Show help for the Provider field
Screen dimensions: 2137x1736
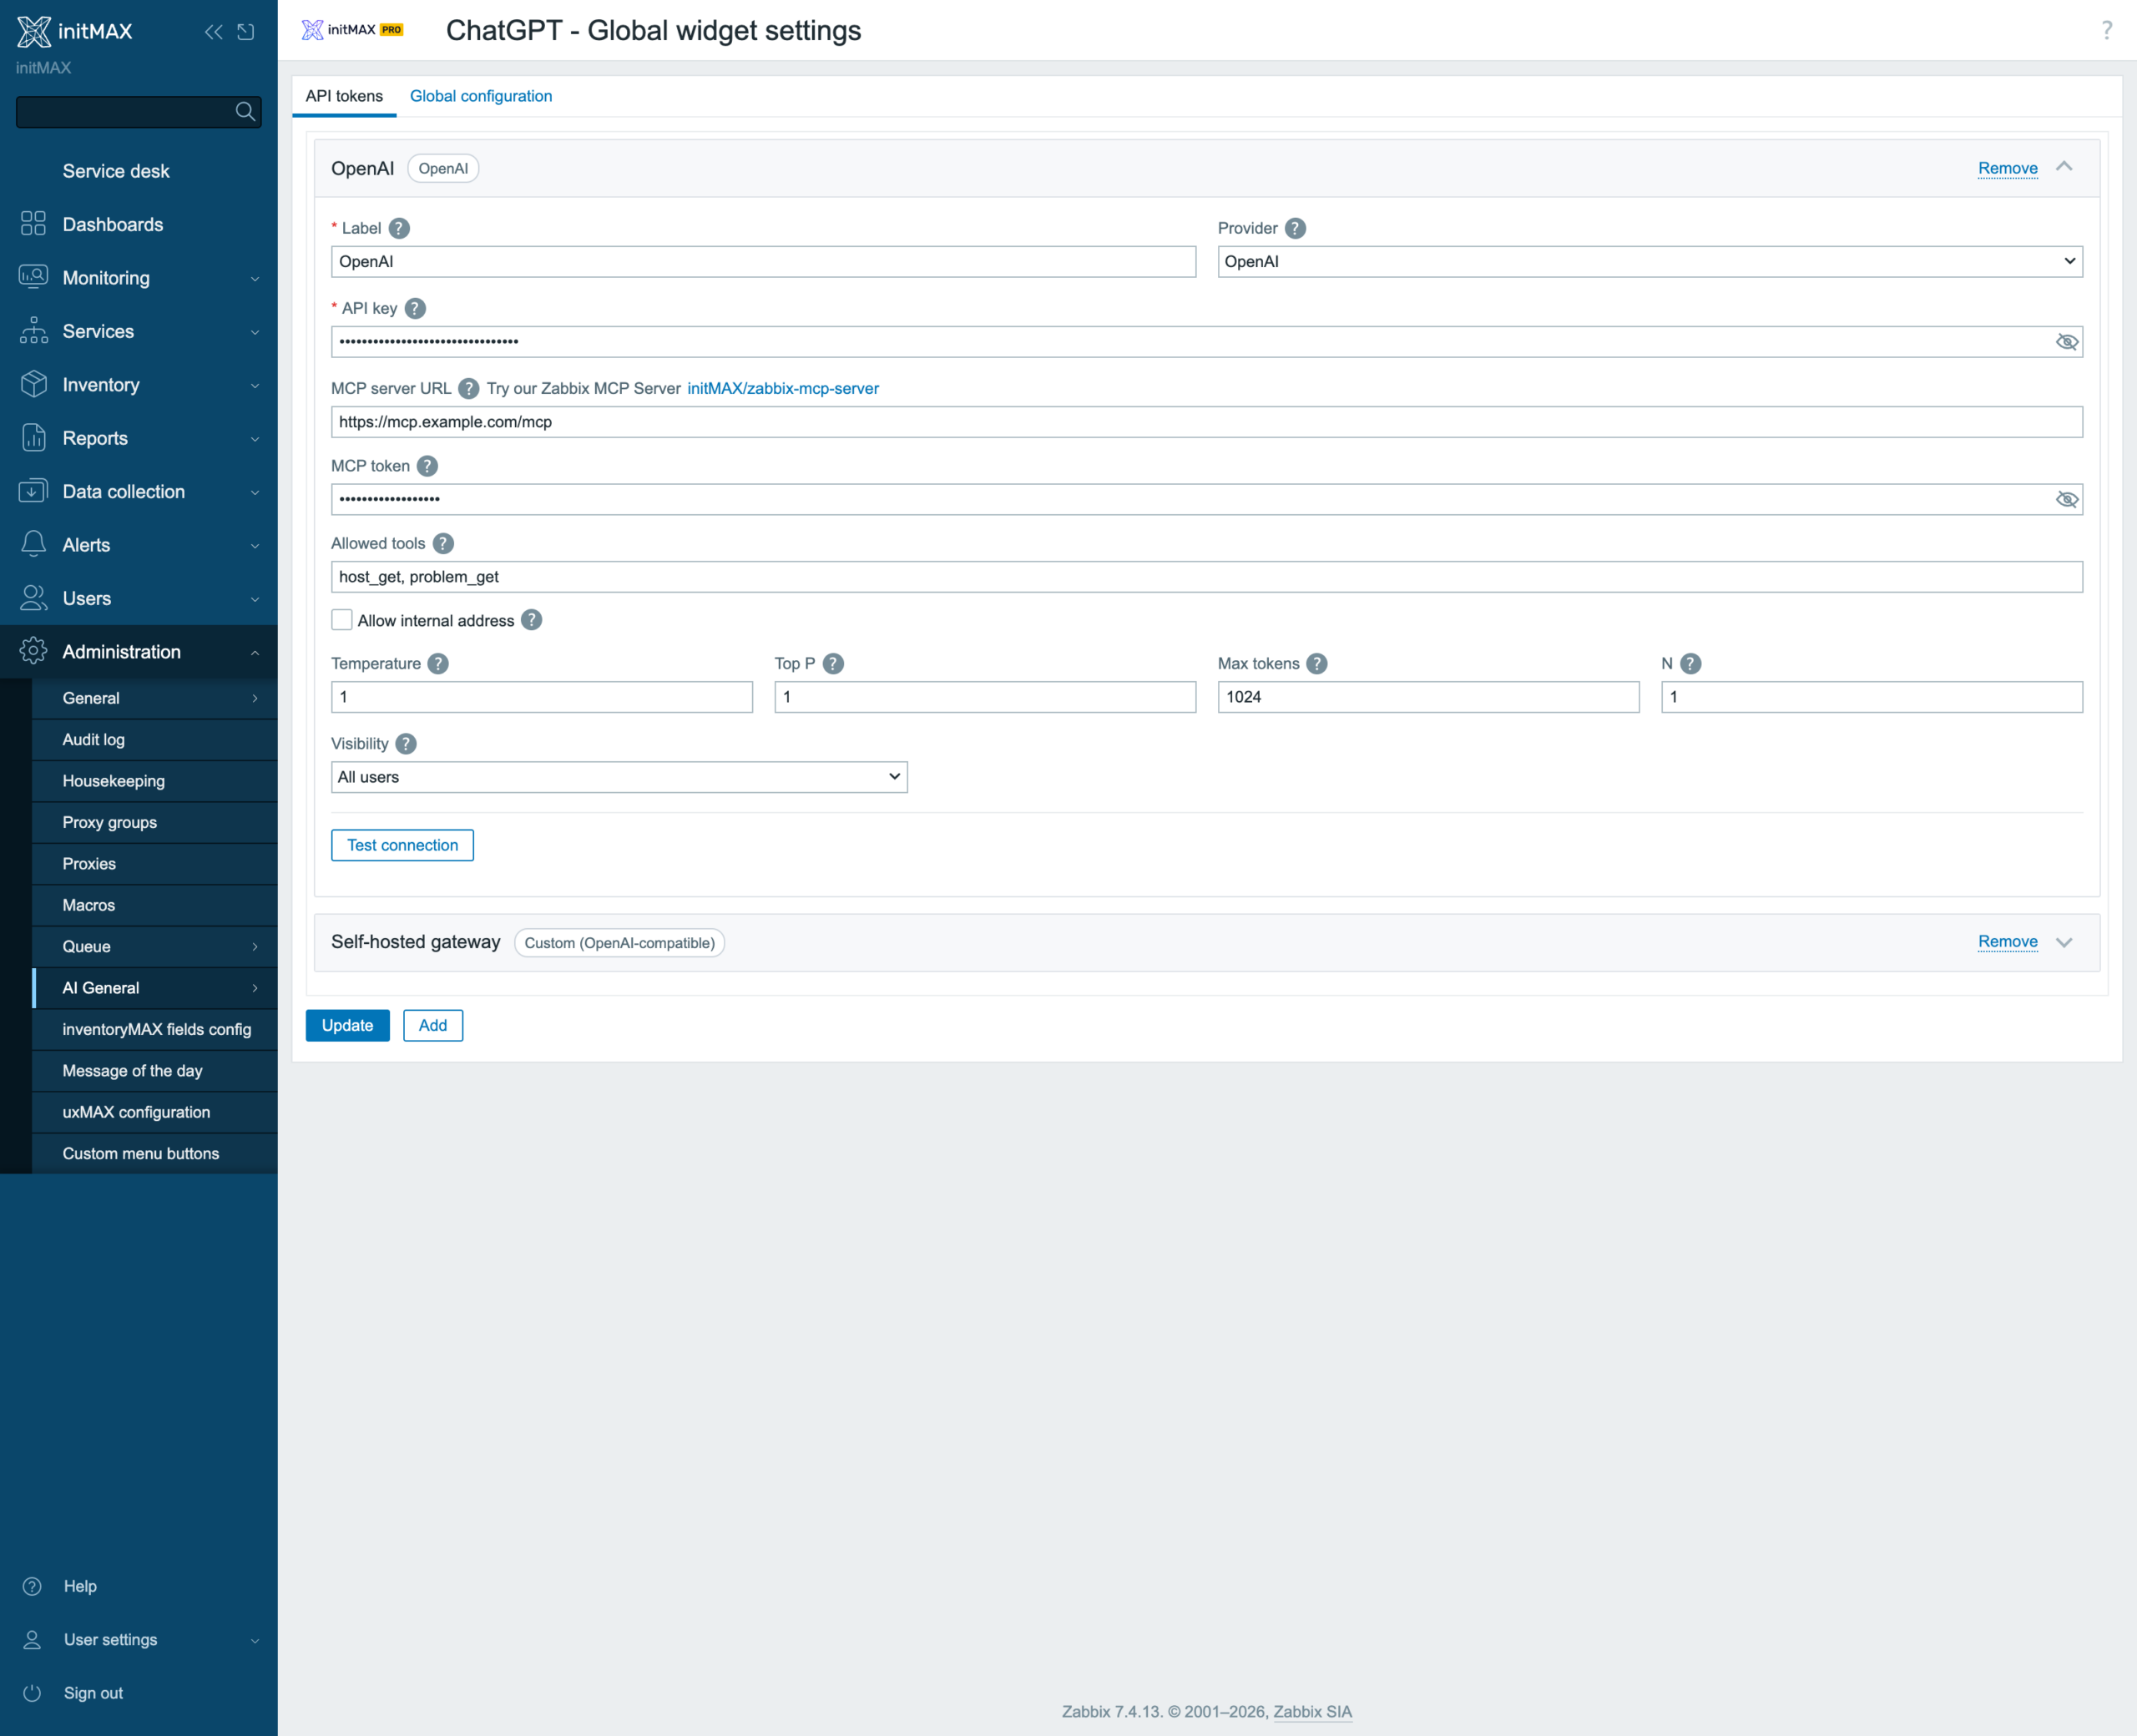(1295, 228)
